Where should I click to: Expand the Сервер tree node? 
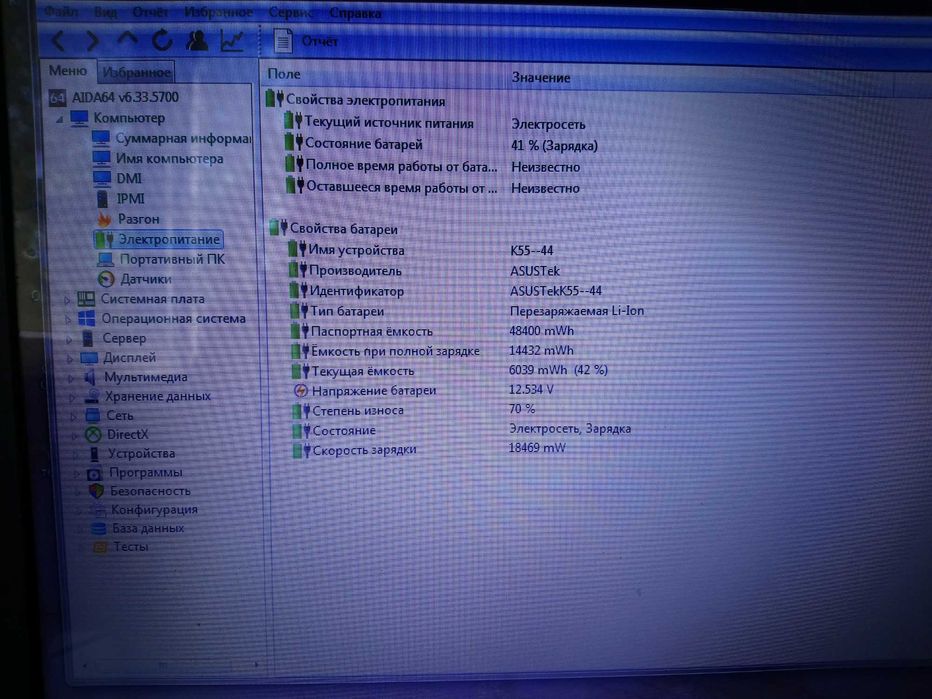coord(70,339)
